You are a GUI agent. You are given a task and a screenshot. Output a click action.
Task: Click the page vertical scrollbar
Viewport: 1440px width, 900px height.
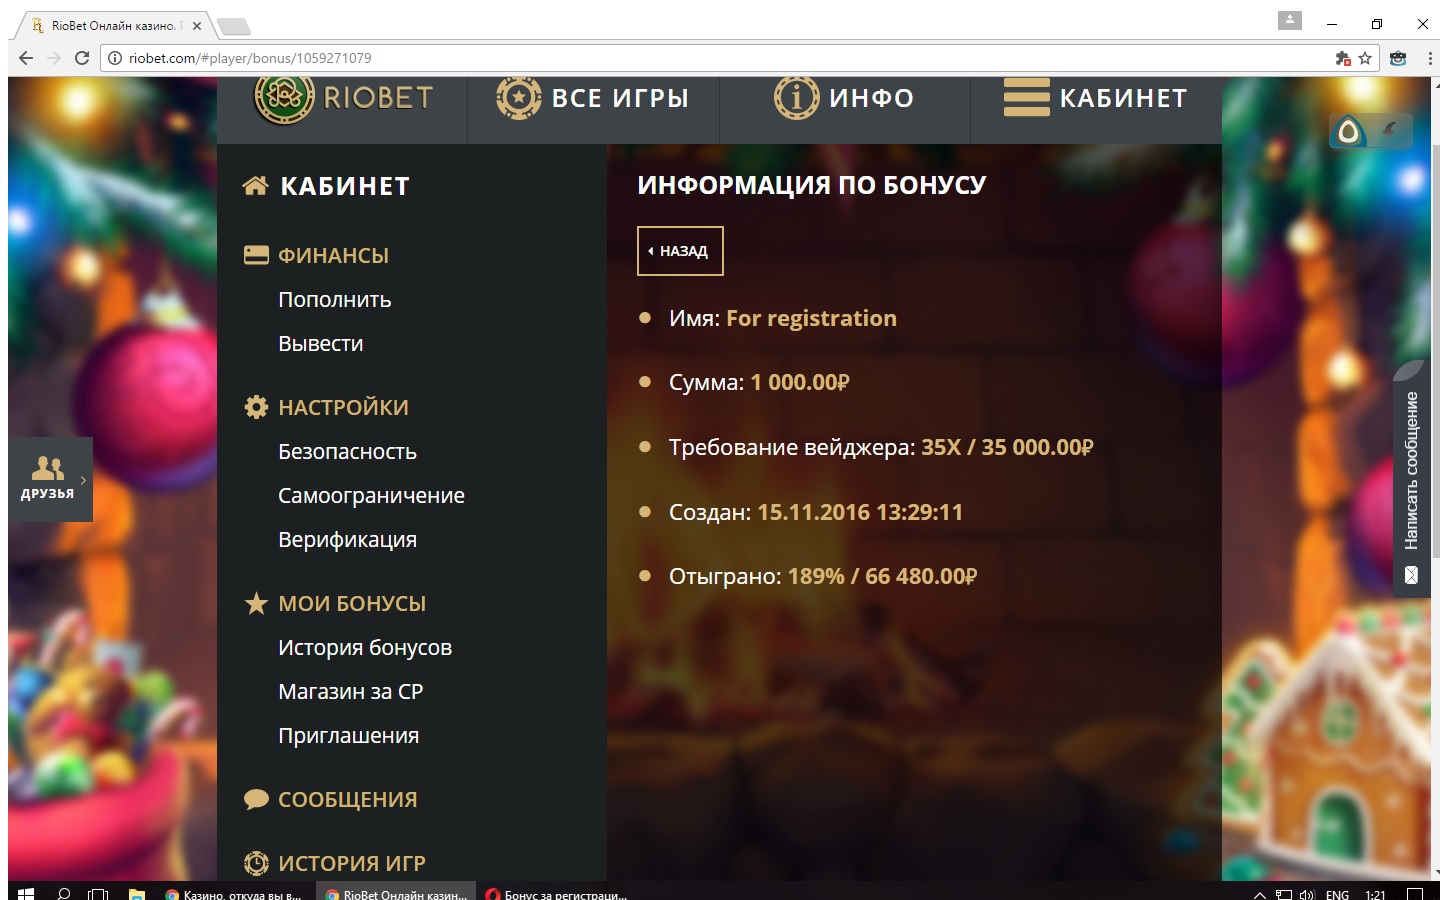click(1435, 350)
